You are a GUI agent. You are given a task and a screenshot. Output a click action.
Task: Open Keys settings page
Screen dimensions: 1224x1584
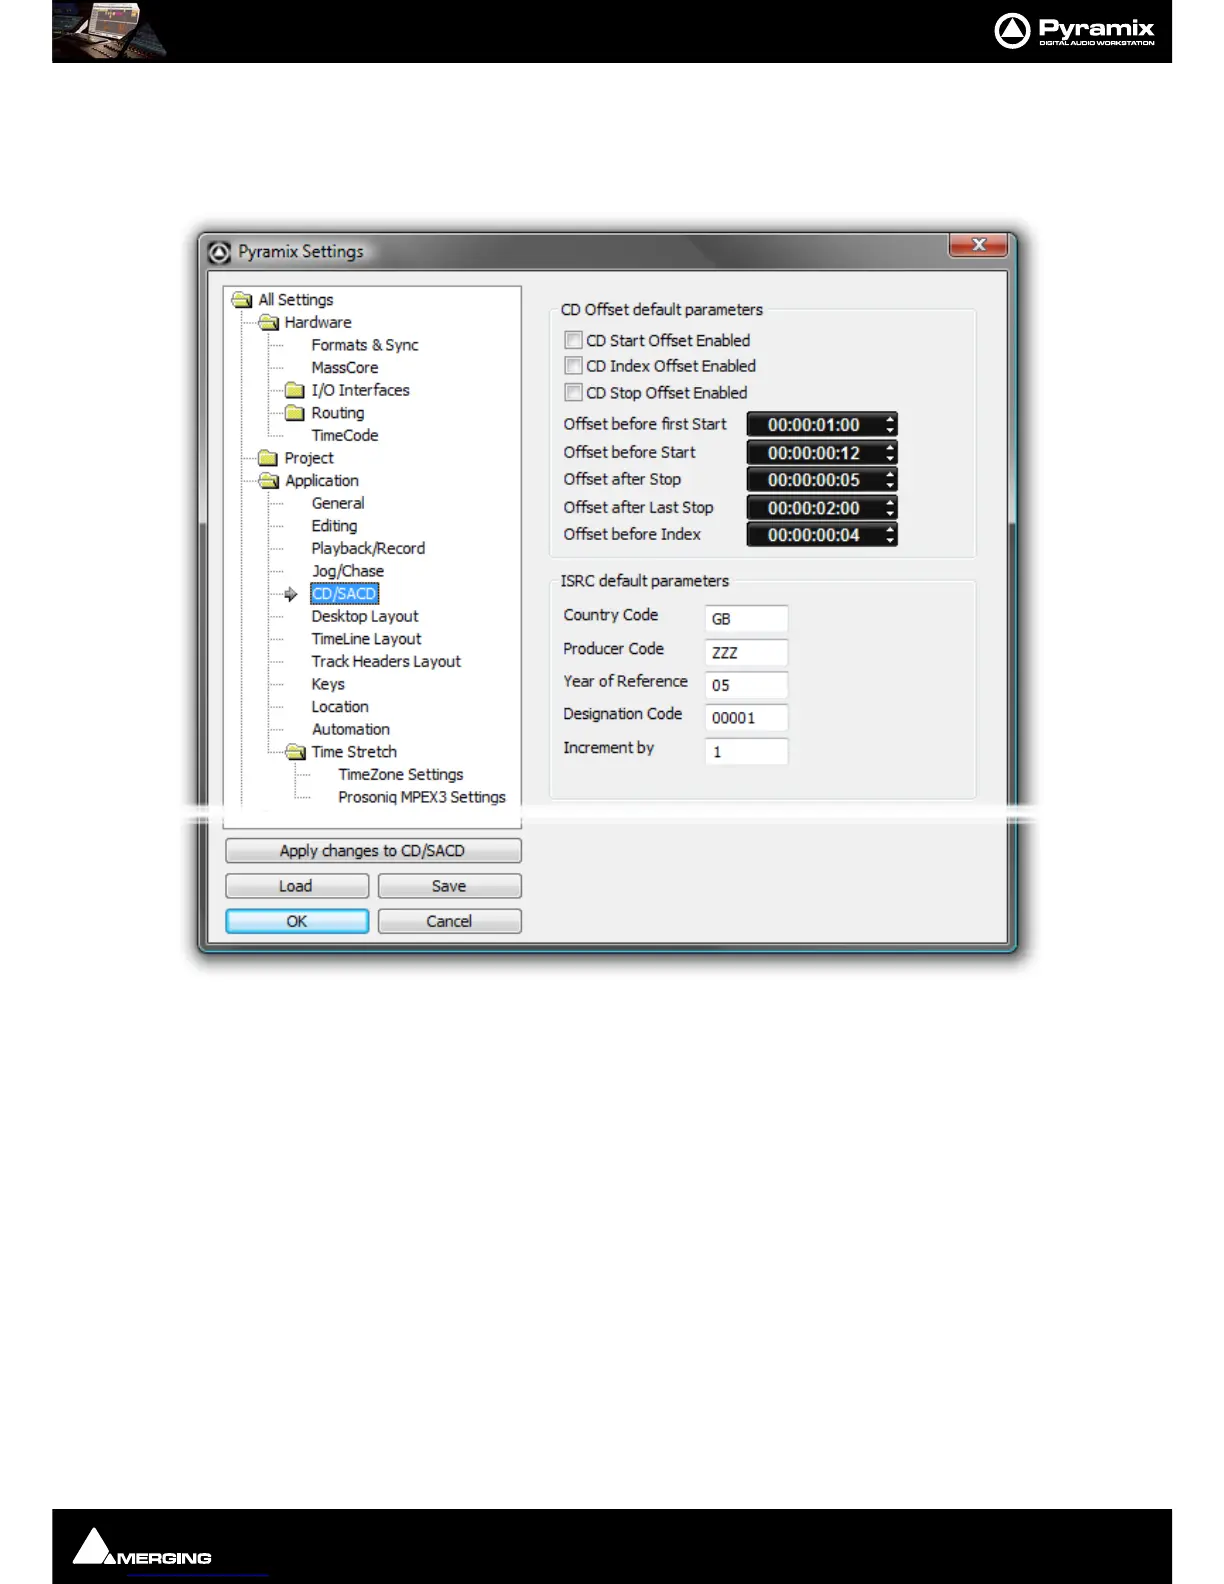pyautogui.click(x=328, y=684)
